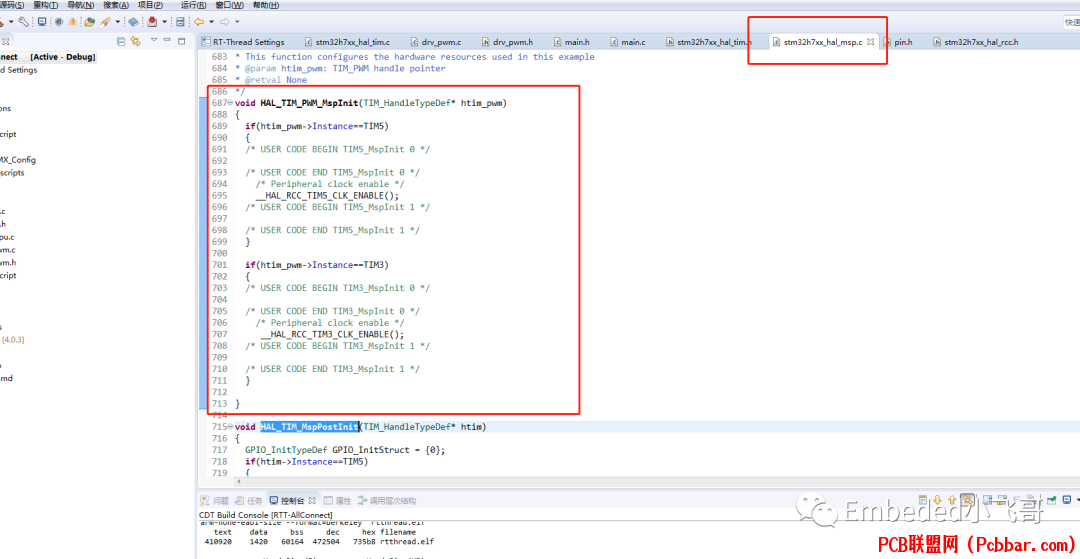This screenshot has width=1080, height=559.
Task: Show next console output with down arrow
Action: (937, 500)
